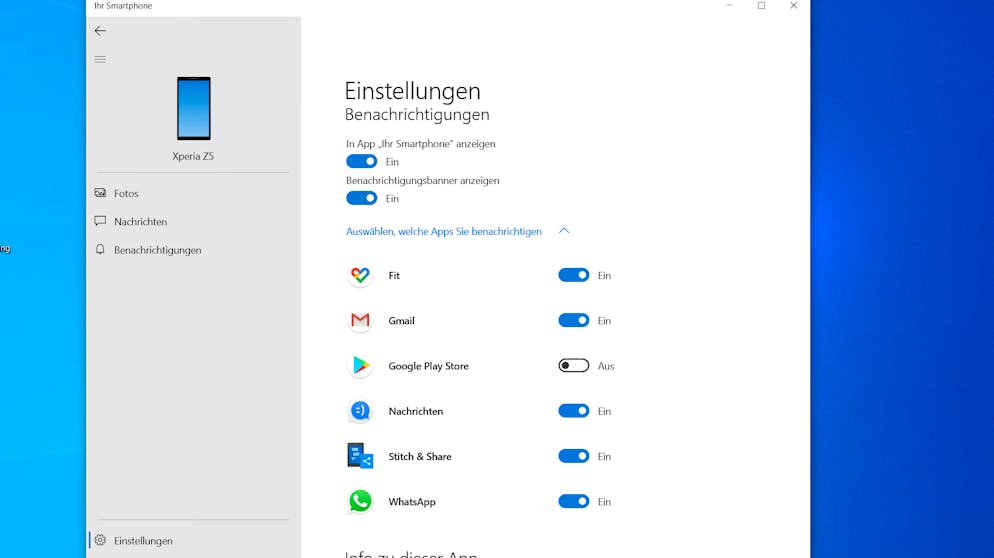Toggle Benachrichtigungsbanner anzeigen switch
This screenshot has width=994, height=558.
coord(361,198)
